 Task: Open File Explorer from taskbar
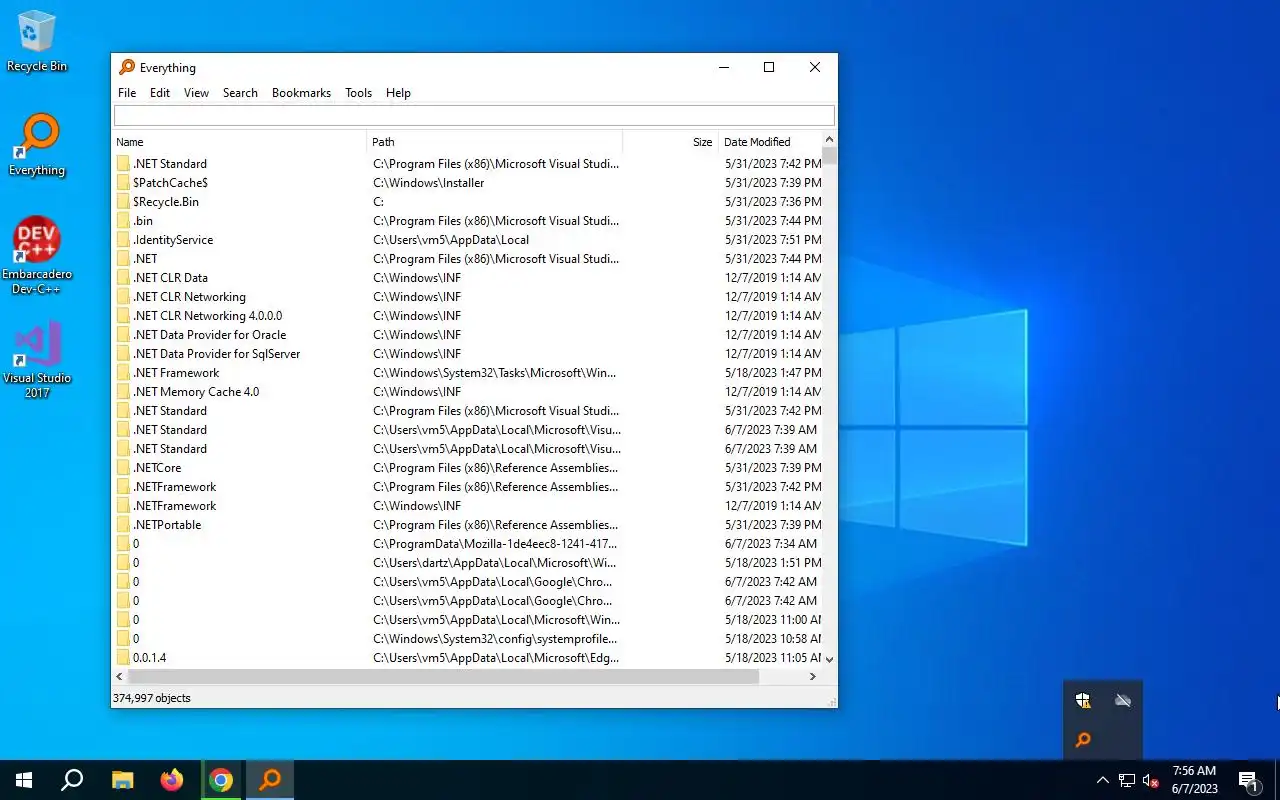(122, 780)
